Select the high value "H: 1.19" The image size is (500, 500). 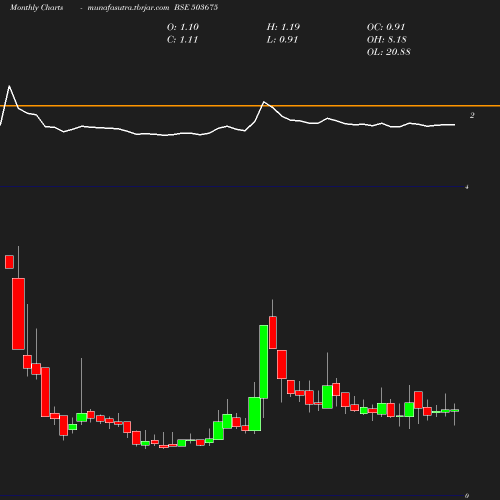click(283, 27)
